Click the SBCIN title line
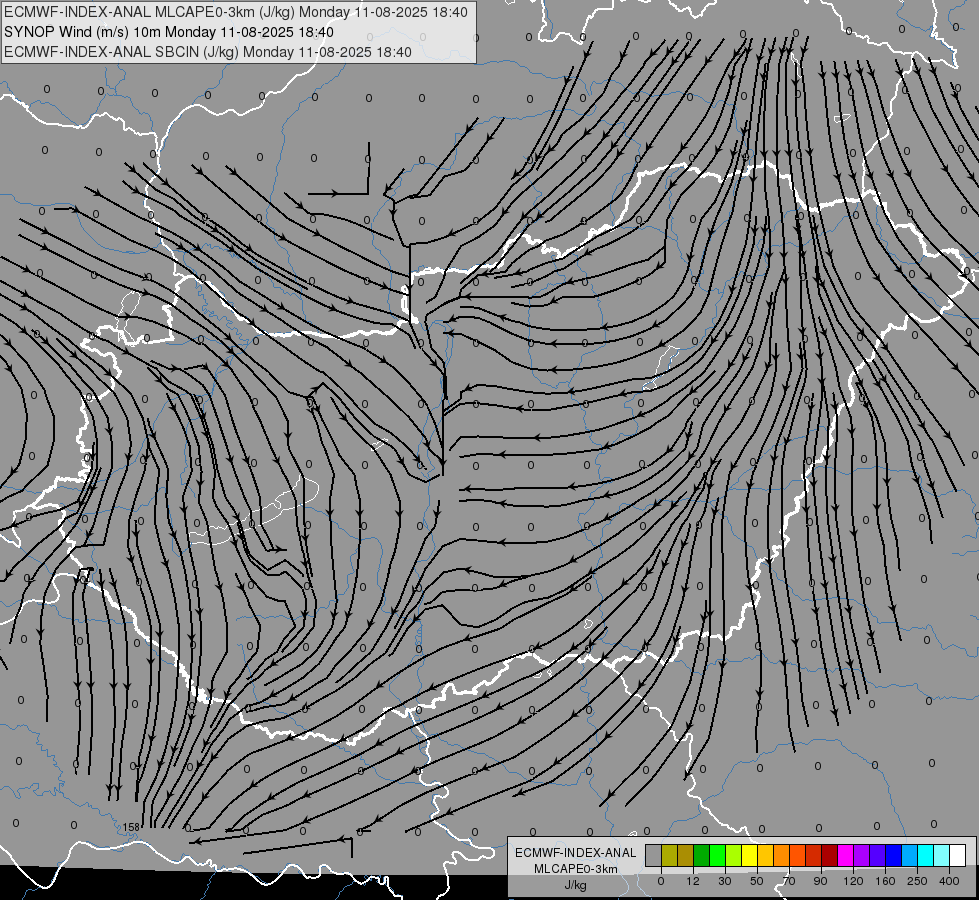 coord(208,52)
